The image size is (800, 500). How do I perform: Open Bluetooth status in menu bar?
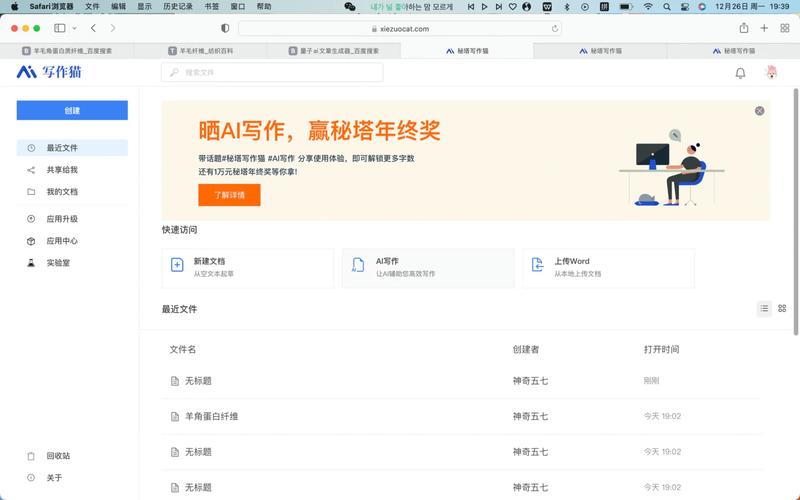[x=566, y=7]
